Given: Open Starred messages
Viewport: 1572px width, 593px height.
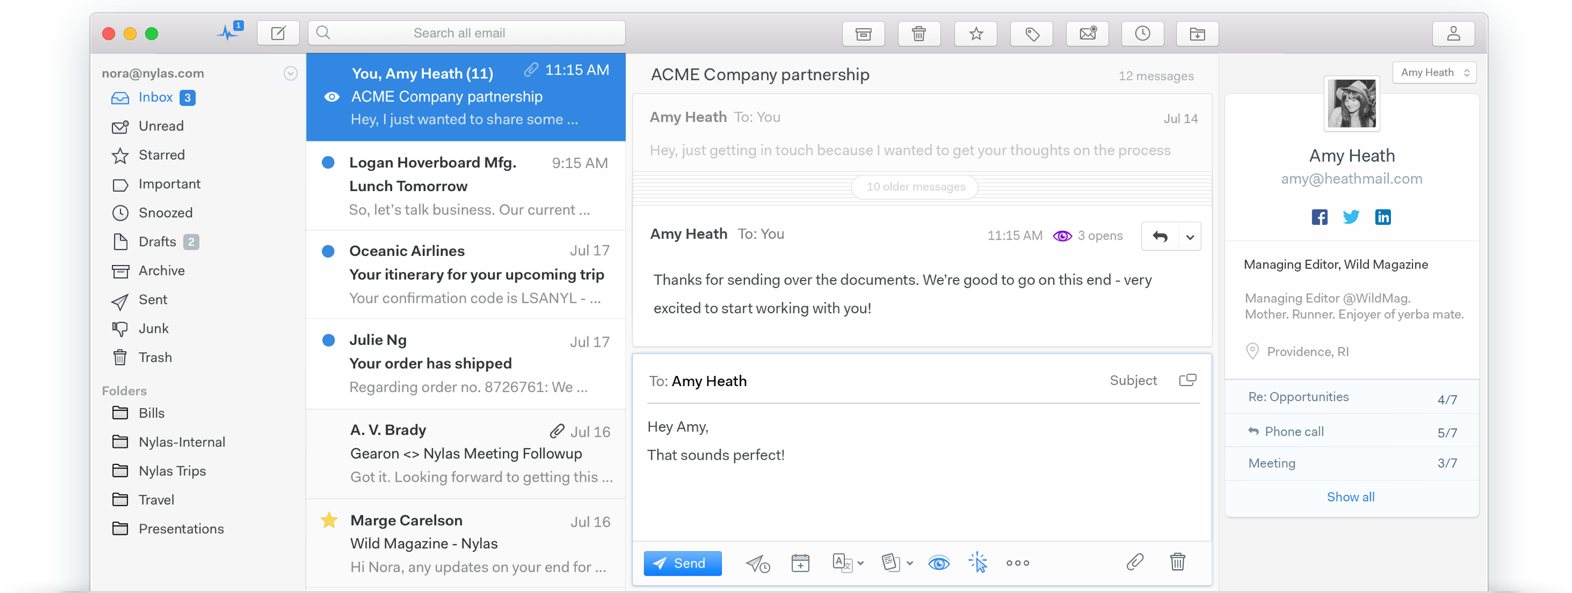Looking at the screenshot, I should 162,155.
